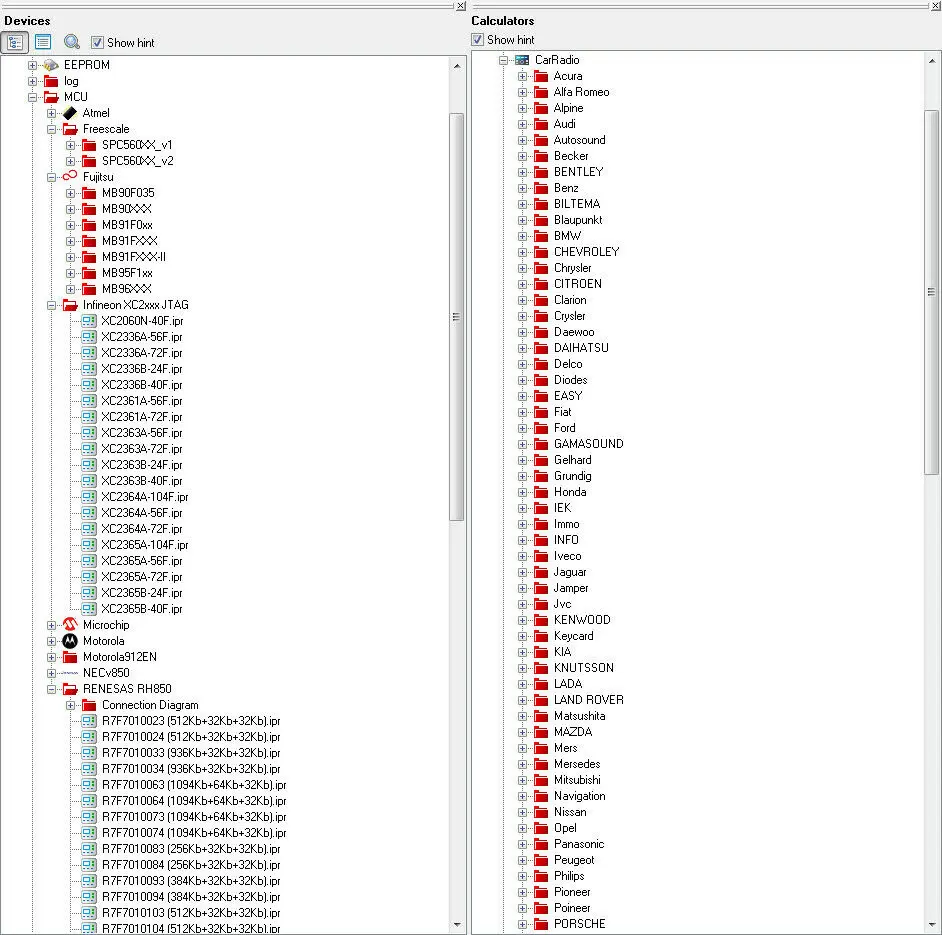Collapse the CarRadio node
Image resolution: width=942 pixels, height=935 pixels.
pos(503,60)
